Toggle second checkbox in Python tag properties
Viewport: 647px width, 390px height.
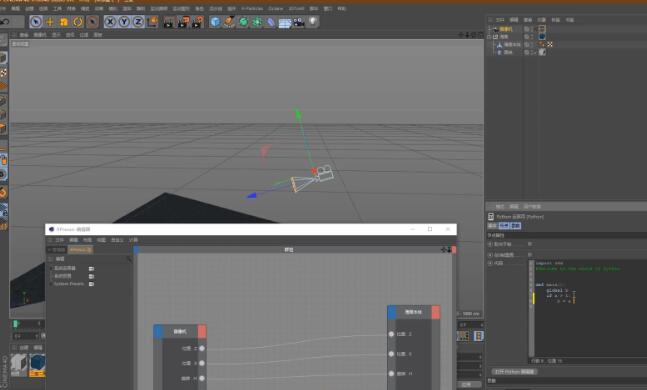coord(530,255)
